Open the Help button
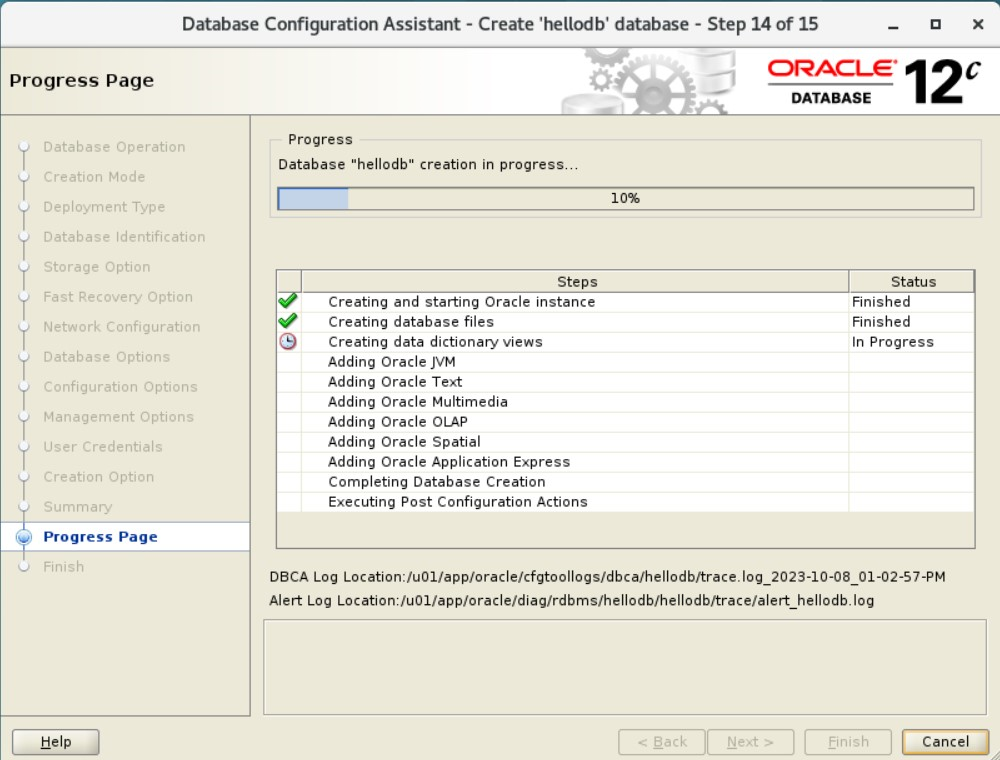The width and height of the screenshot is (1000, 760). click(x=55, y=742)
